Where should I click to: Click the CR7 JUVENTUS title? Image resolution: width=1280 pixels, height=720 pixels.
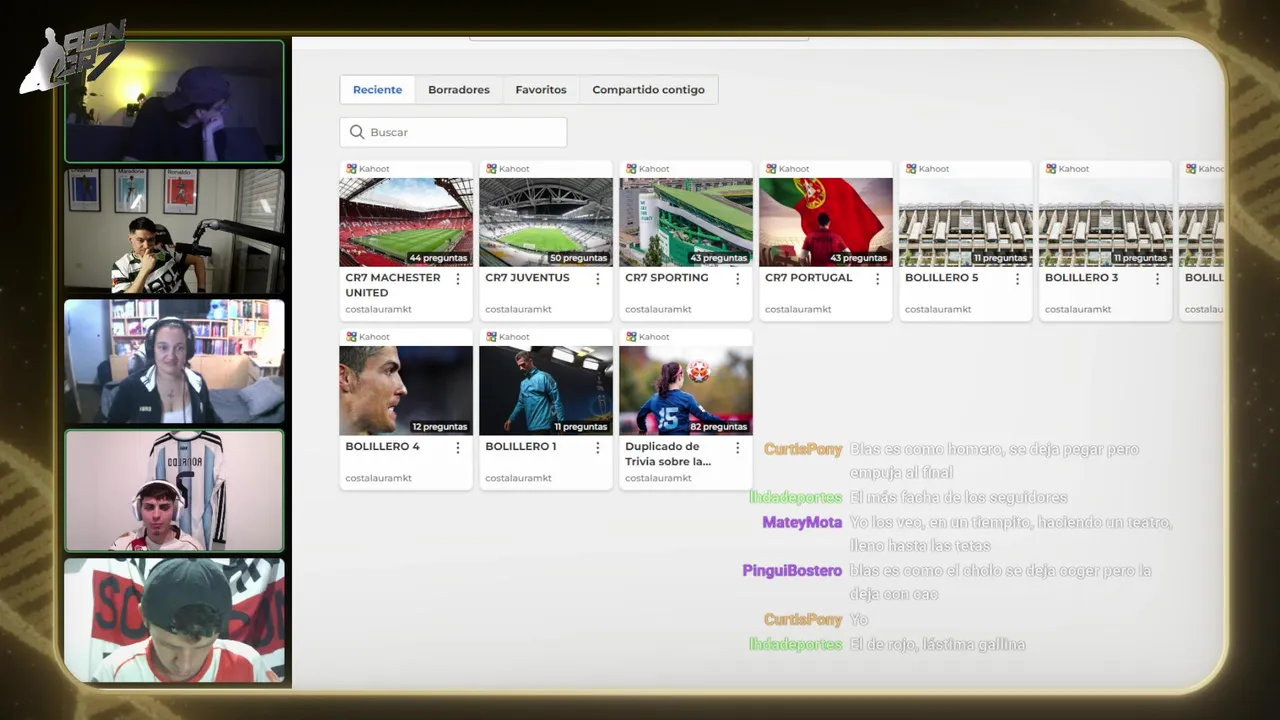click(x=527, y=278)
